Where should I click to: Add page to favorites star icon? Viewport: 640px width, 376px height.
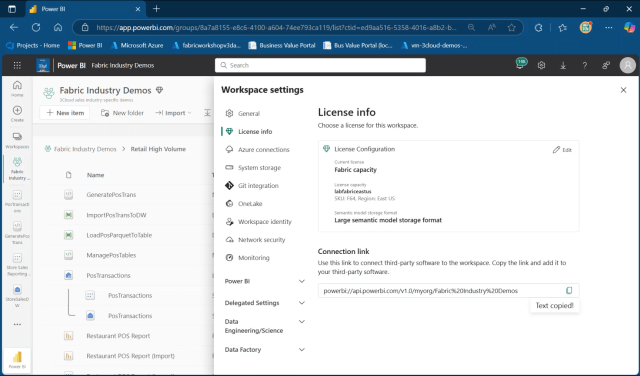pyautogui.click(x=511, y=27)
